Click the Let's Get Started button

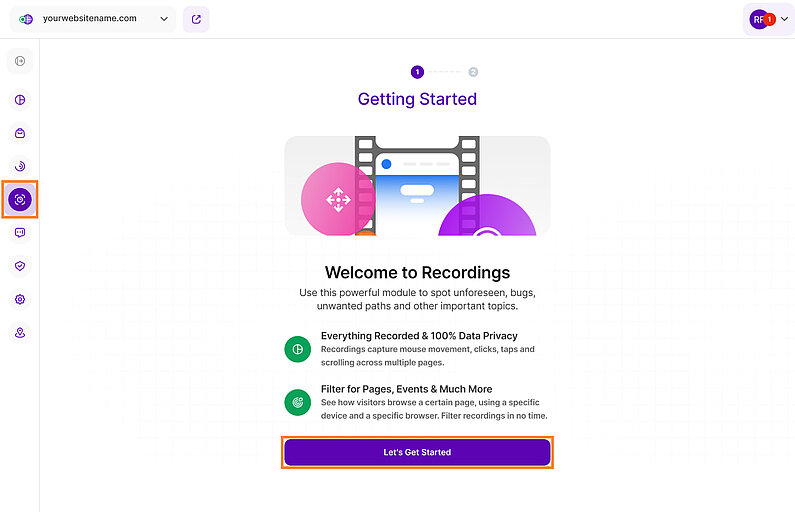417,452
